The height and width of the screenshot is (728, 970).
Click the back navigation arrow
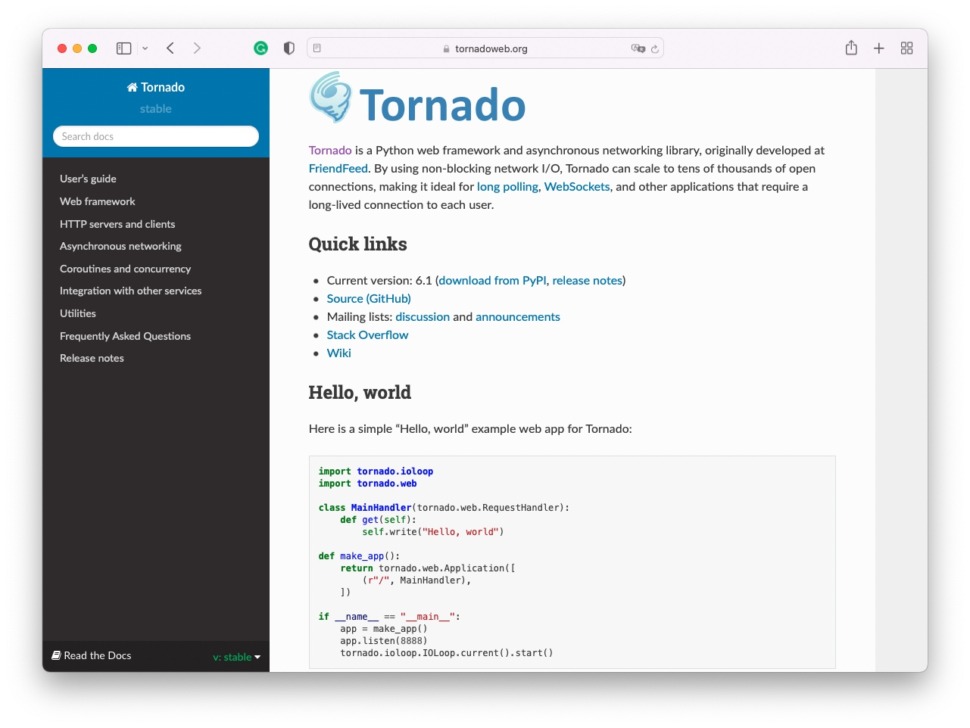pos(170,47)
